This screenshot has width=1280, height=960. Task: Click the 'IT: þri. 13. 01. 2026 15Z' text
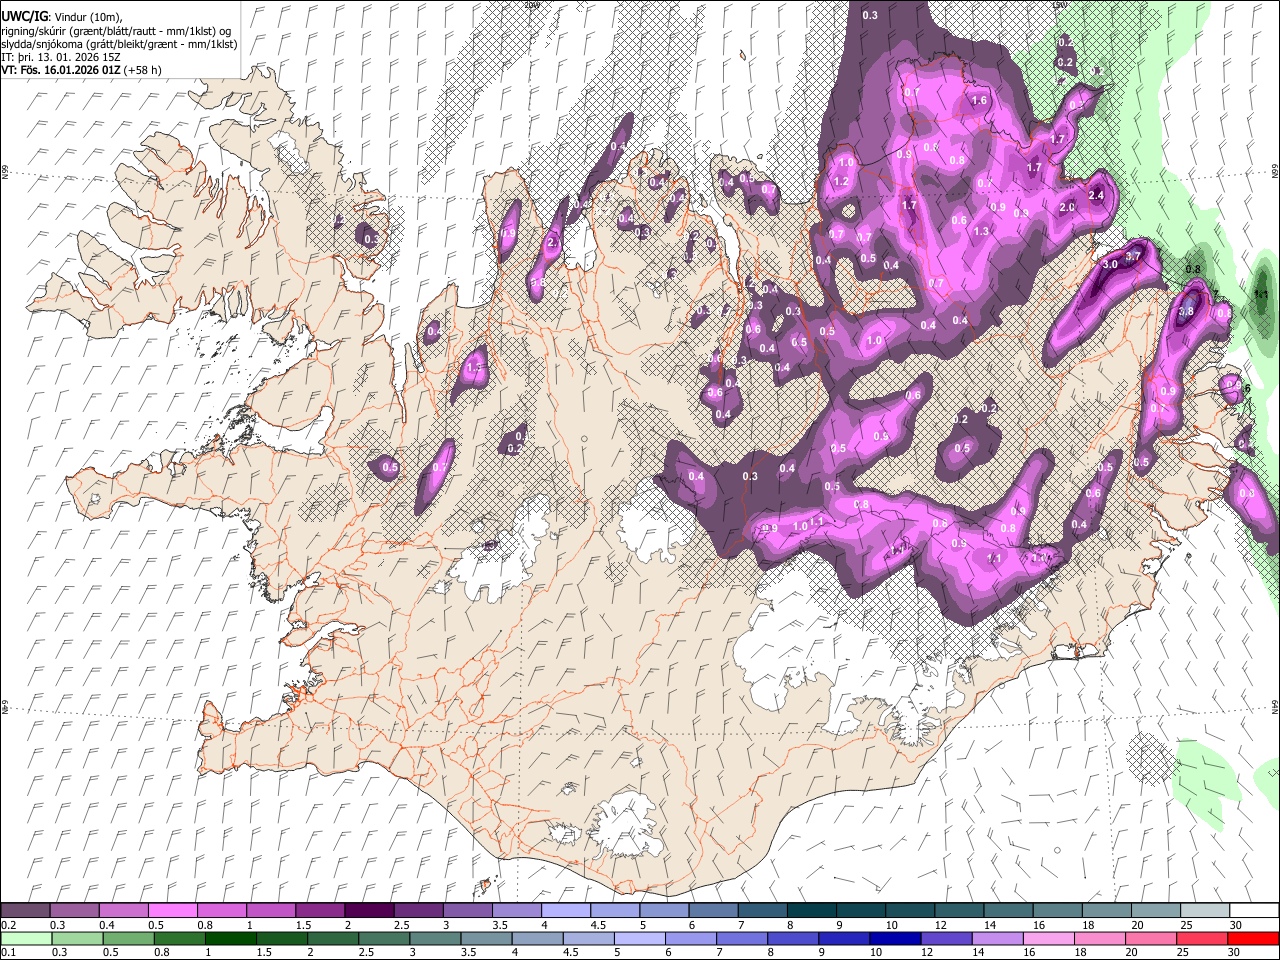[x=61, y=57]
